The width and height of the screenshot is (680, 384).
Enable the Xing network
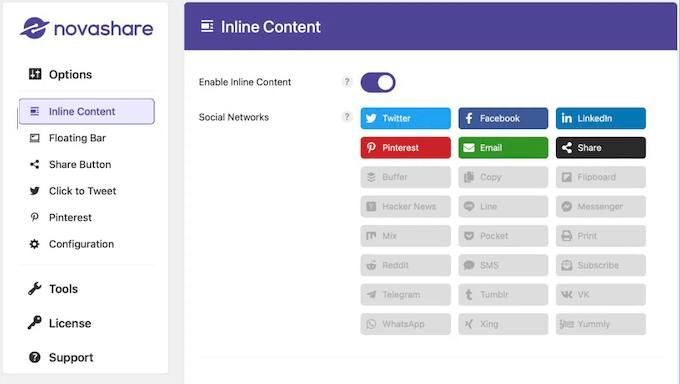pyautogui.click(x=503, y=324)
